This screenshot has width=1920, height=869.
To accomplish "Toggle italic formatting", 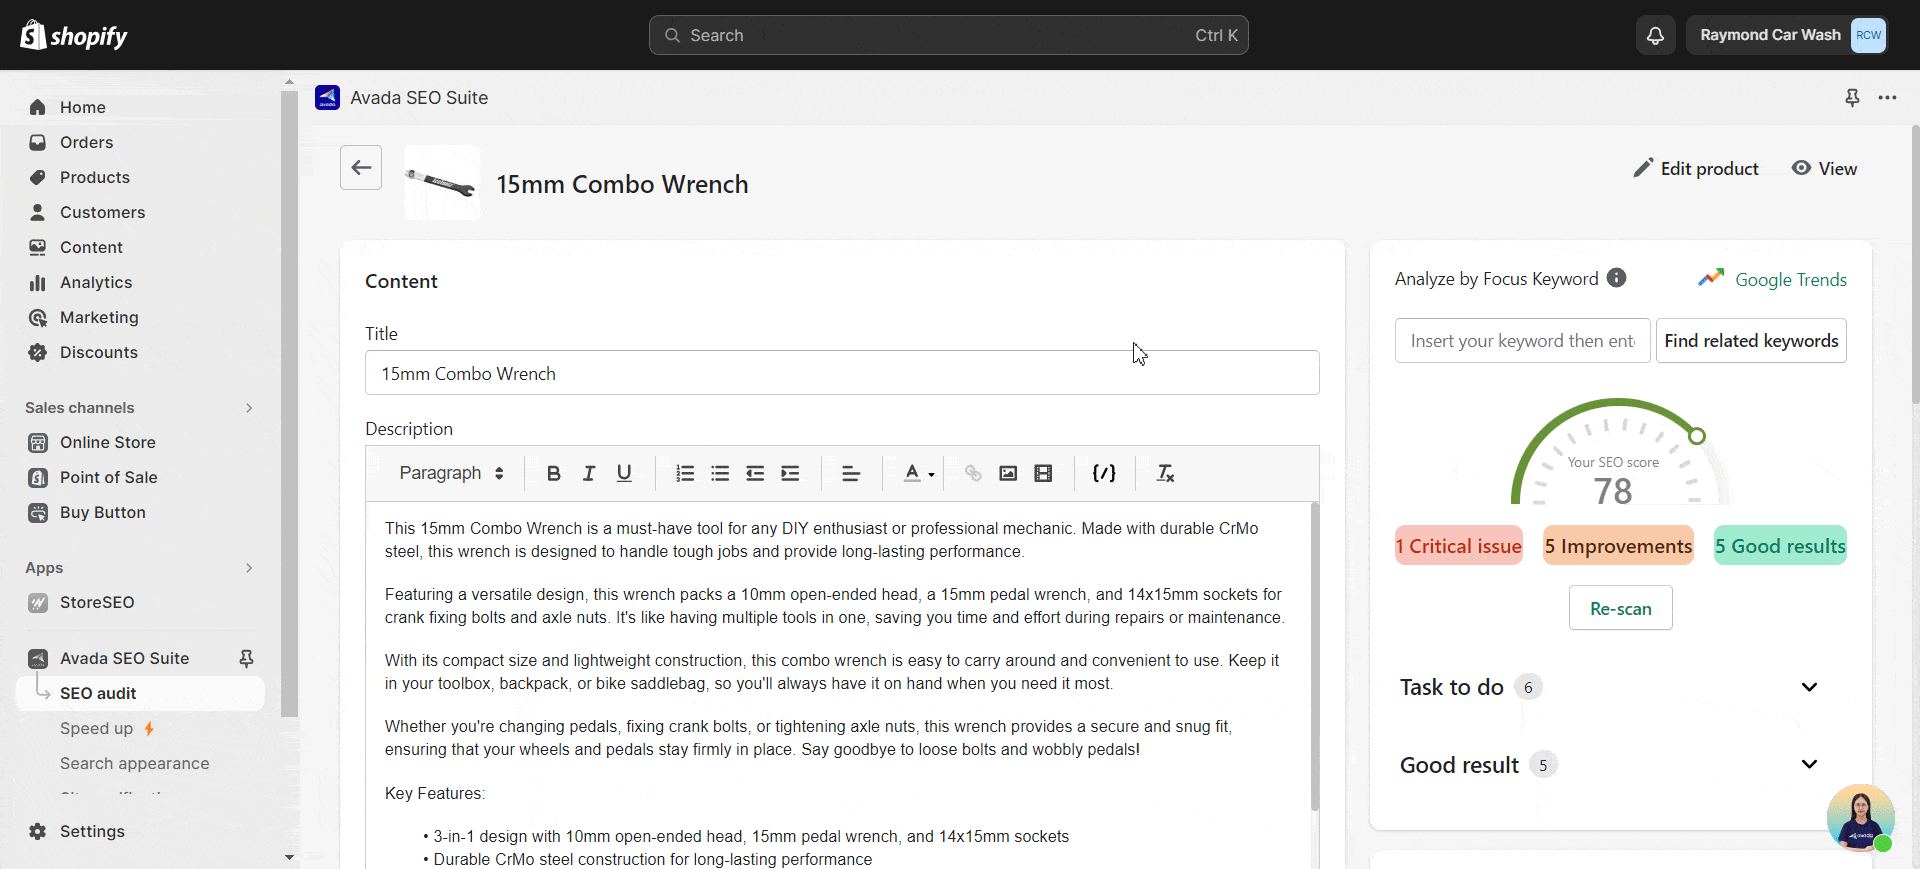I will [589, 473].
